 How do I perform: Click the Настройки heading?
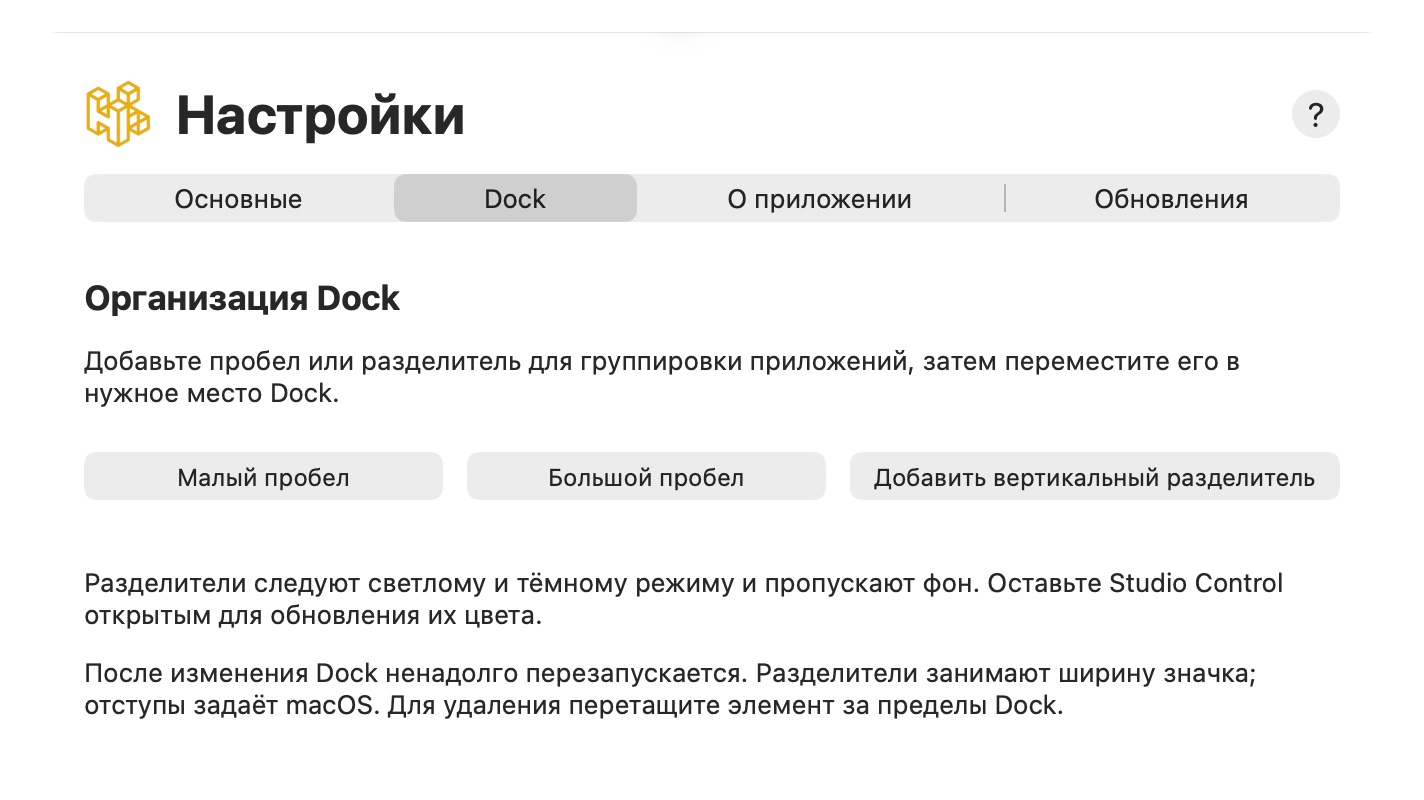(x=320, y=115)
